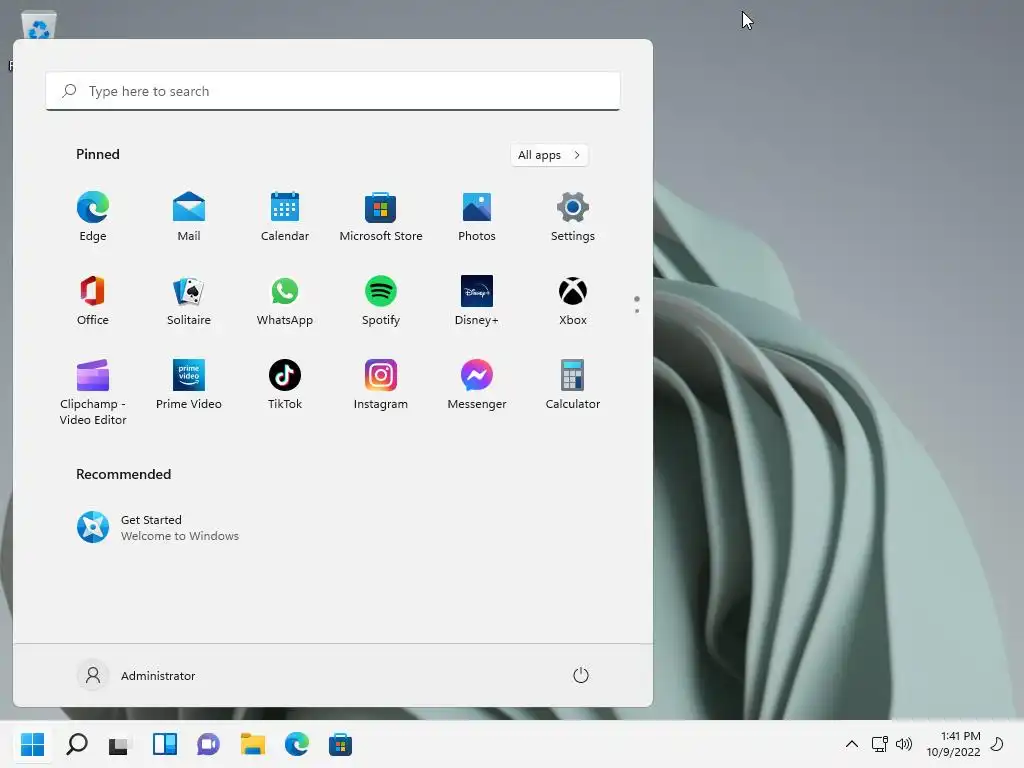Screen dimensions: 1024x768
Task: Launch the Xbox app
Action: click(573, 300)
